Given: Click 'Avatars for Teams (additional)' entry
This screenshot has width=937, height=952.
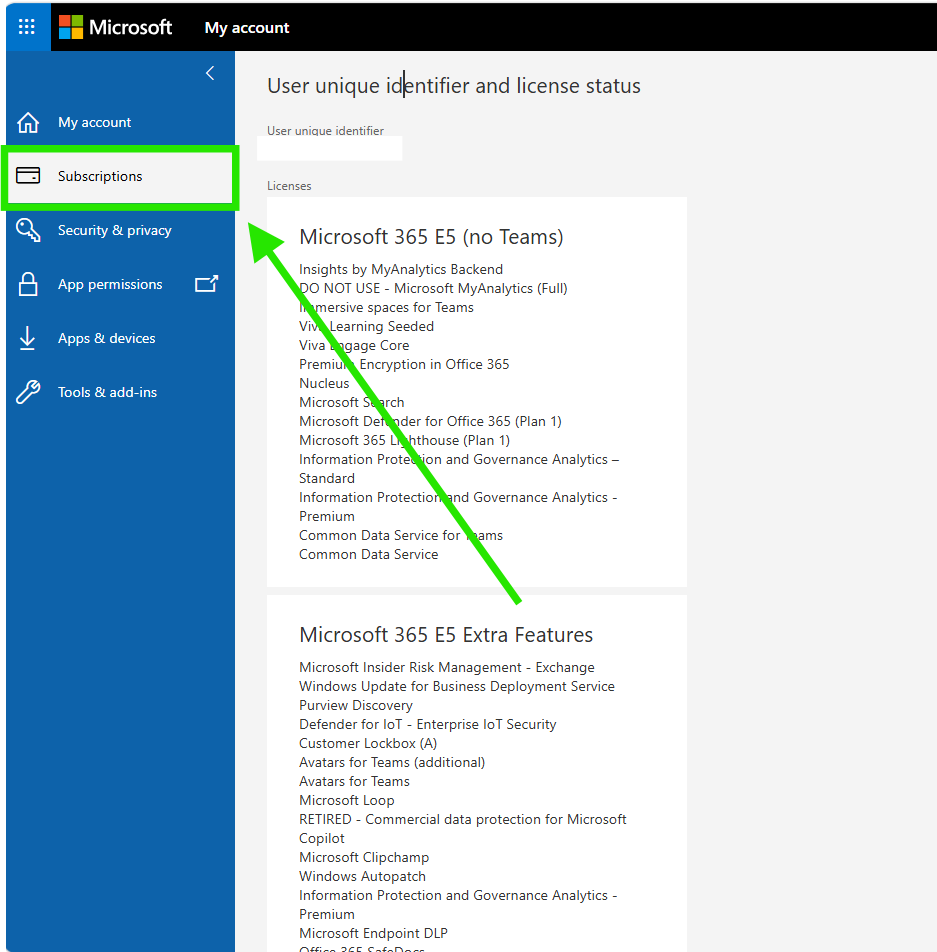Looking at the screenshot, I should point(392,762).
